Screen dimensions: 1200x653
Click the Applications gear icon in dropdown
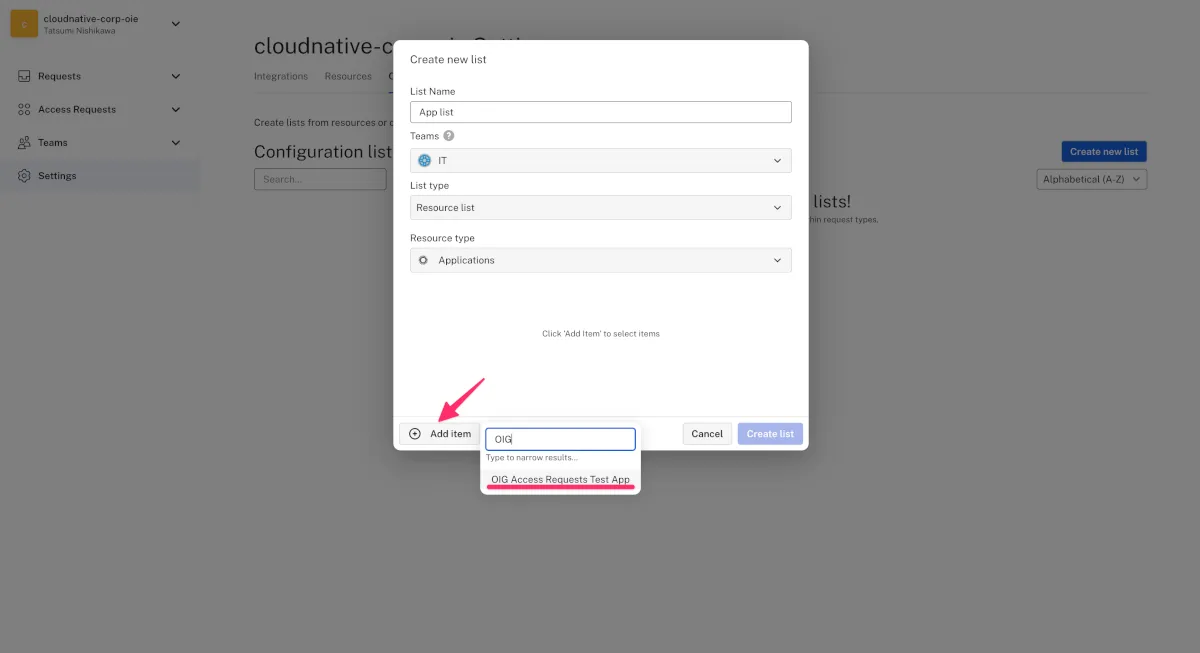(423, 260)
